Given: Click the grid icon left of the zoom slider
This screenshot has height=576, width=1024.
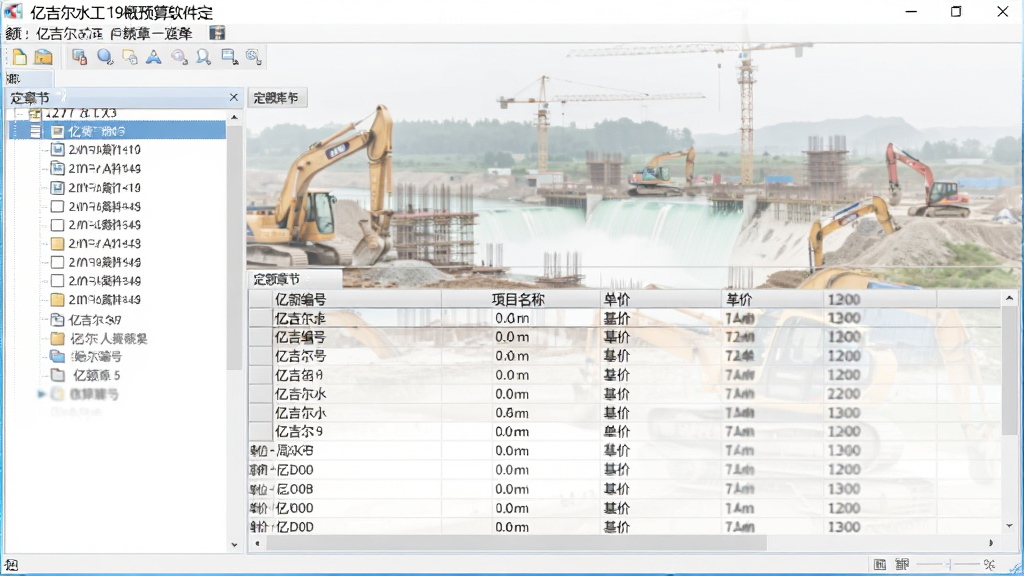Looking at the screenshot, I should pyautogui.click(x=880, y=564).
